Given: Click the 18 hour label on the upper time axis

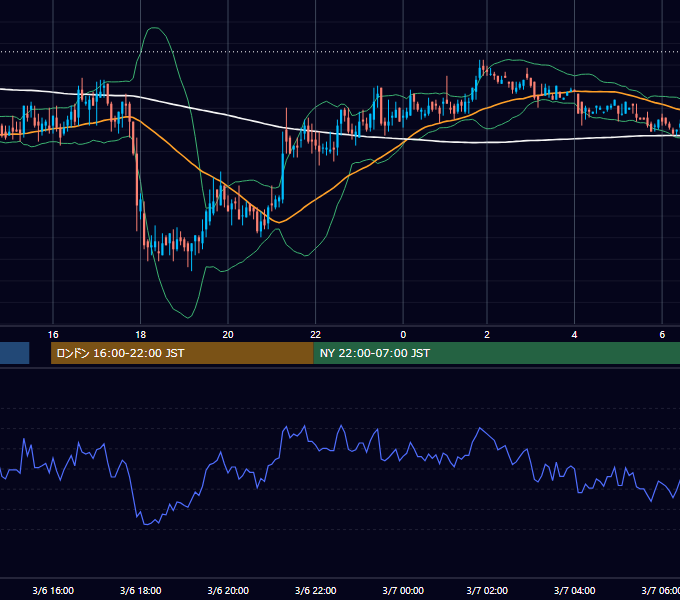Looking at the screenshot, I should click(x=141, y=335).
